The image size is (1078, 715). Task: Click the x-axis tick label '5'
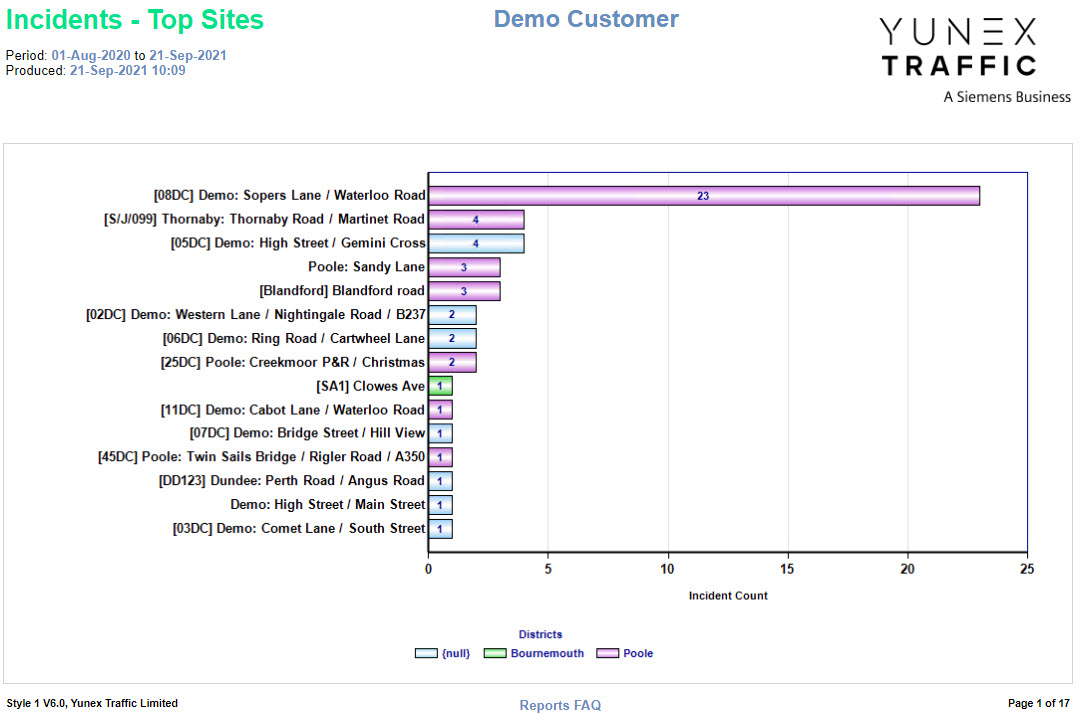click(x=548, y=569)
